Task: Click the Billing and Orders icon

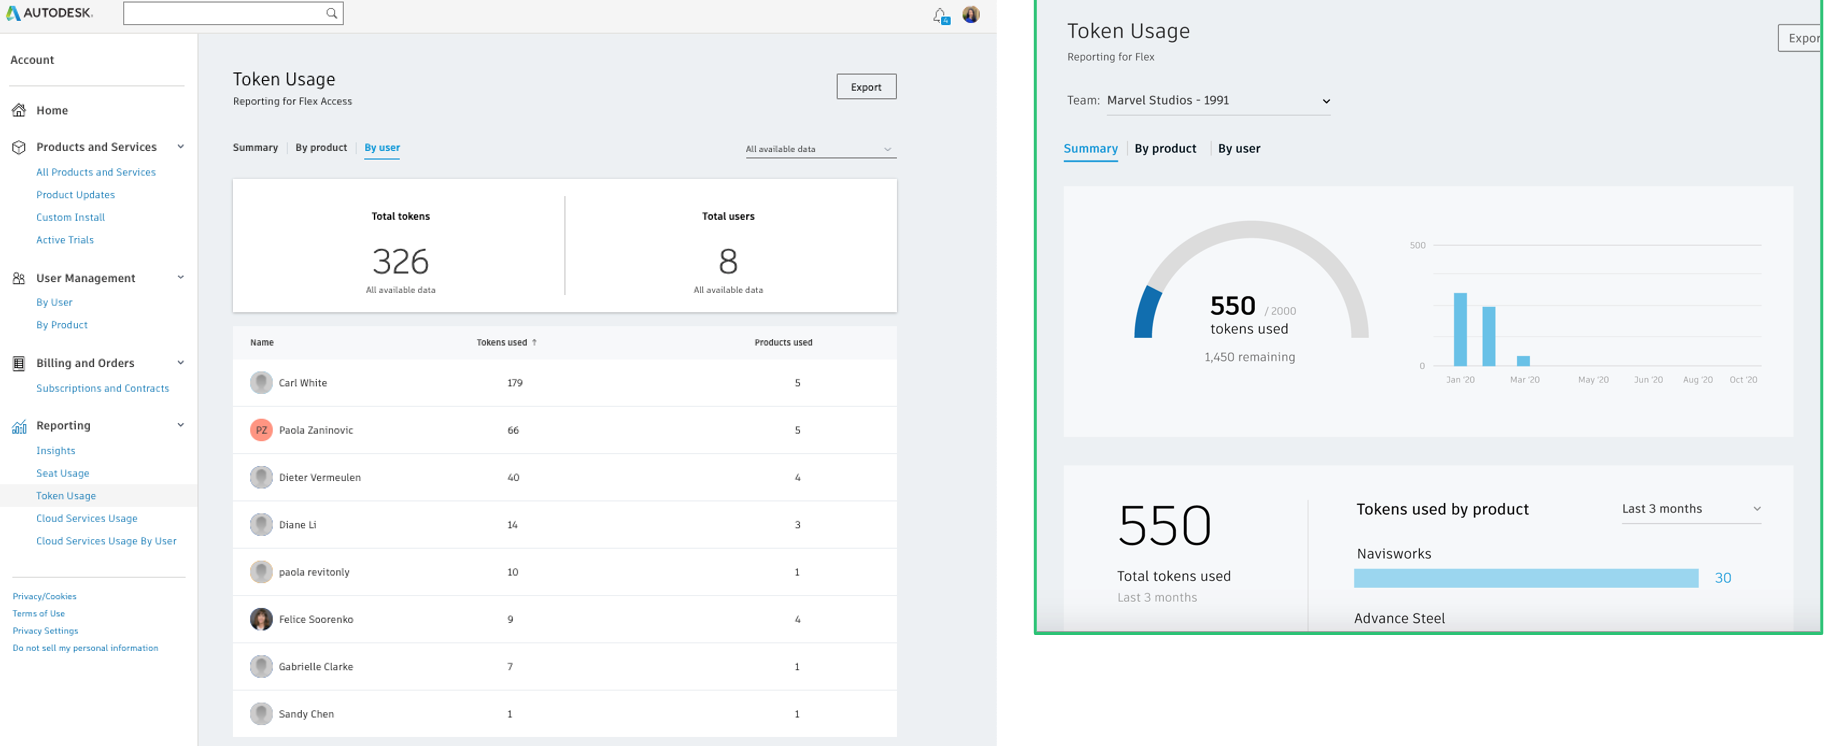Action: point(19,363)
